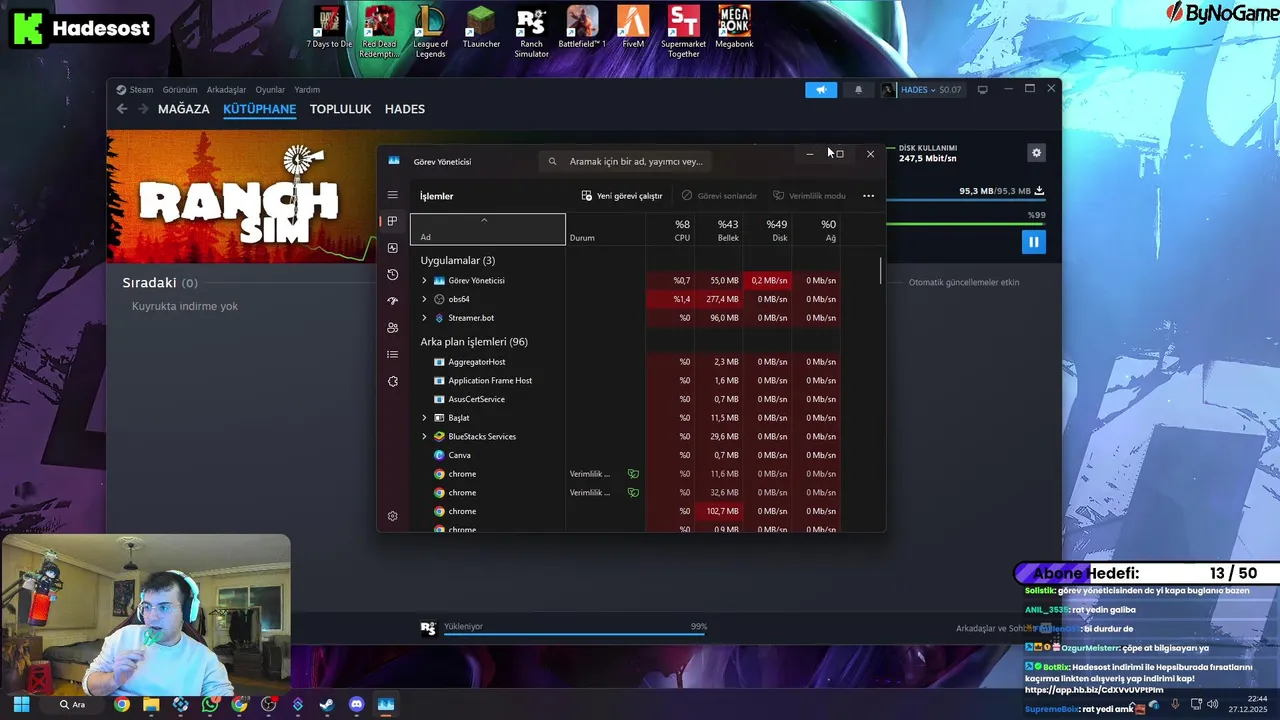Image resolution: width=1280 pixels, height=720 pixels.
Task: Open Red Dead Redemption desktop shortcut
Action: click(379, 32)
